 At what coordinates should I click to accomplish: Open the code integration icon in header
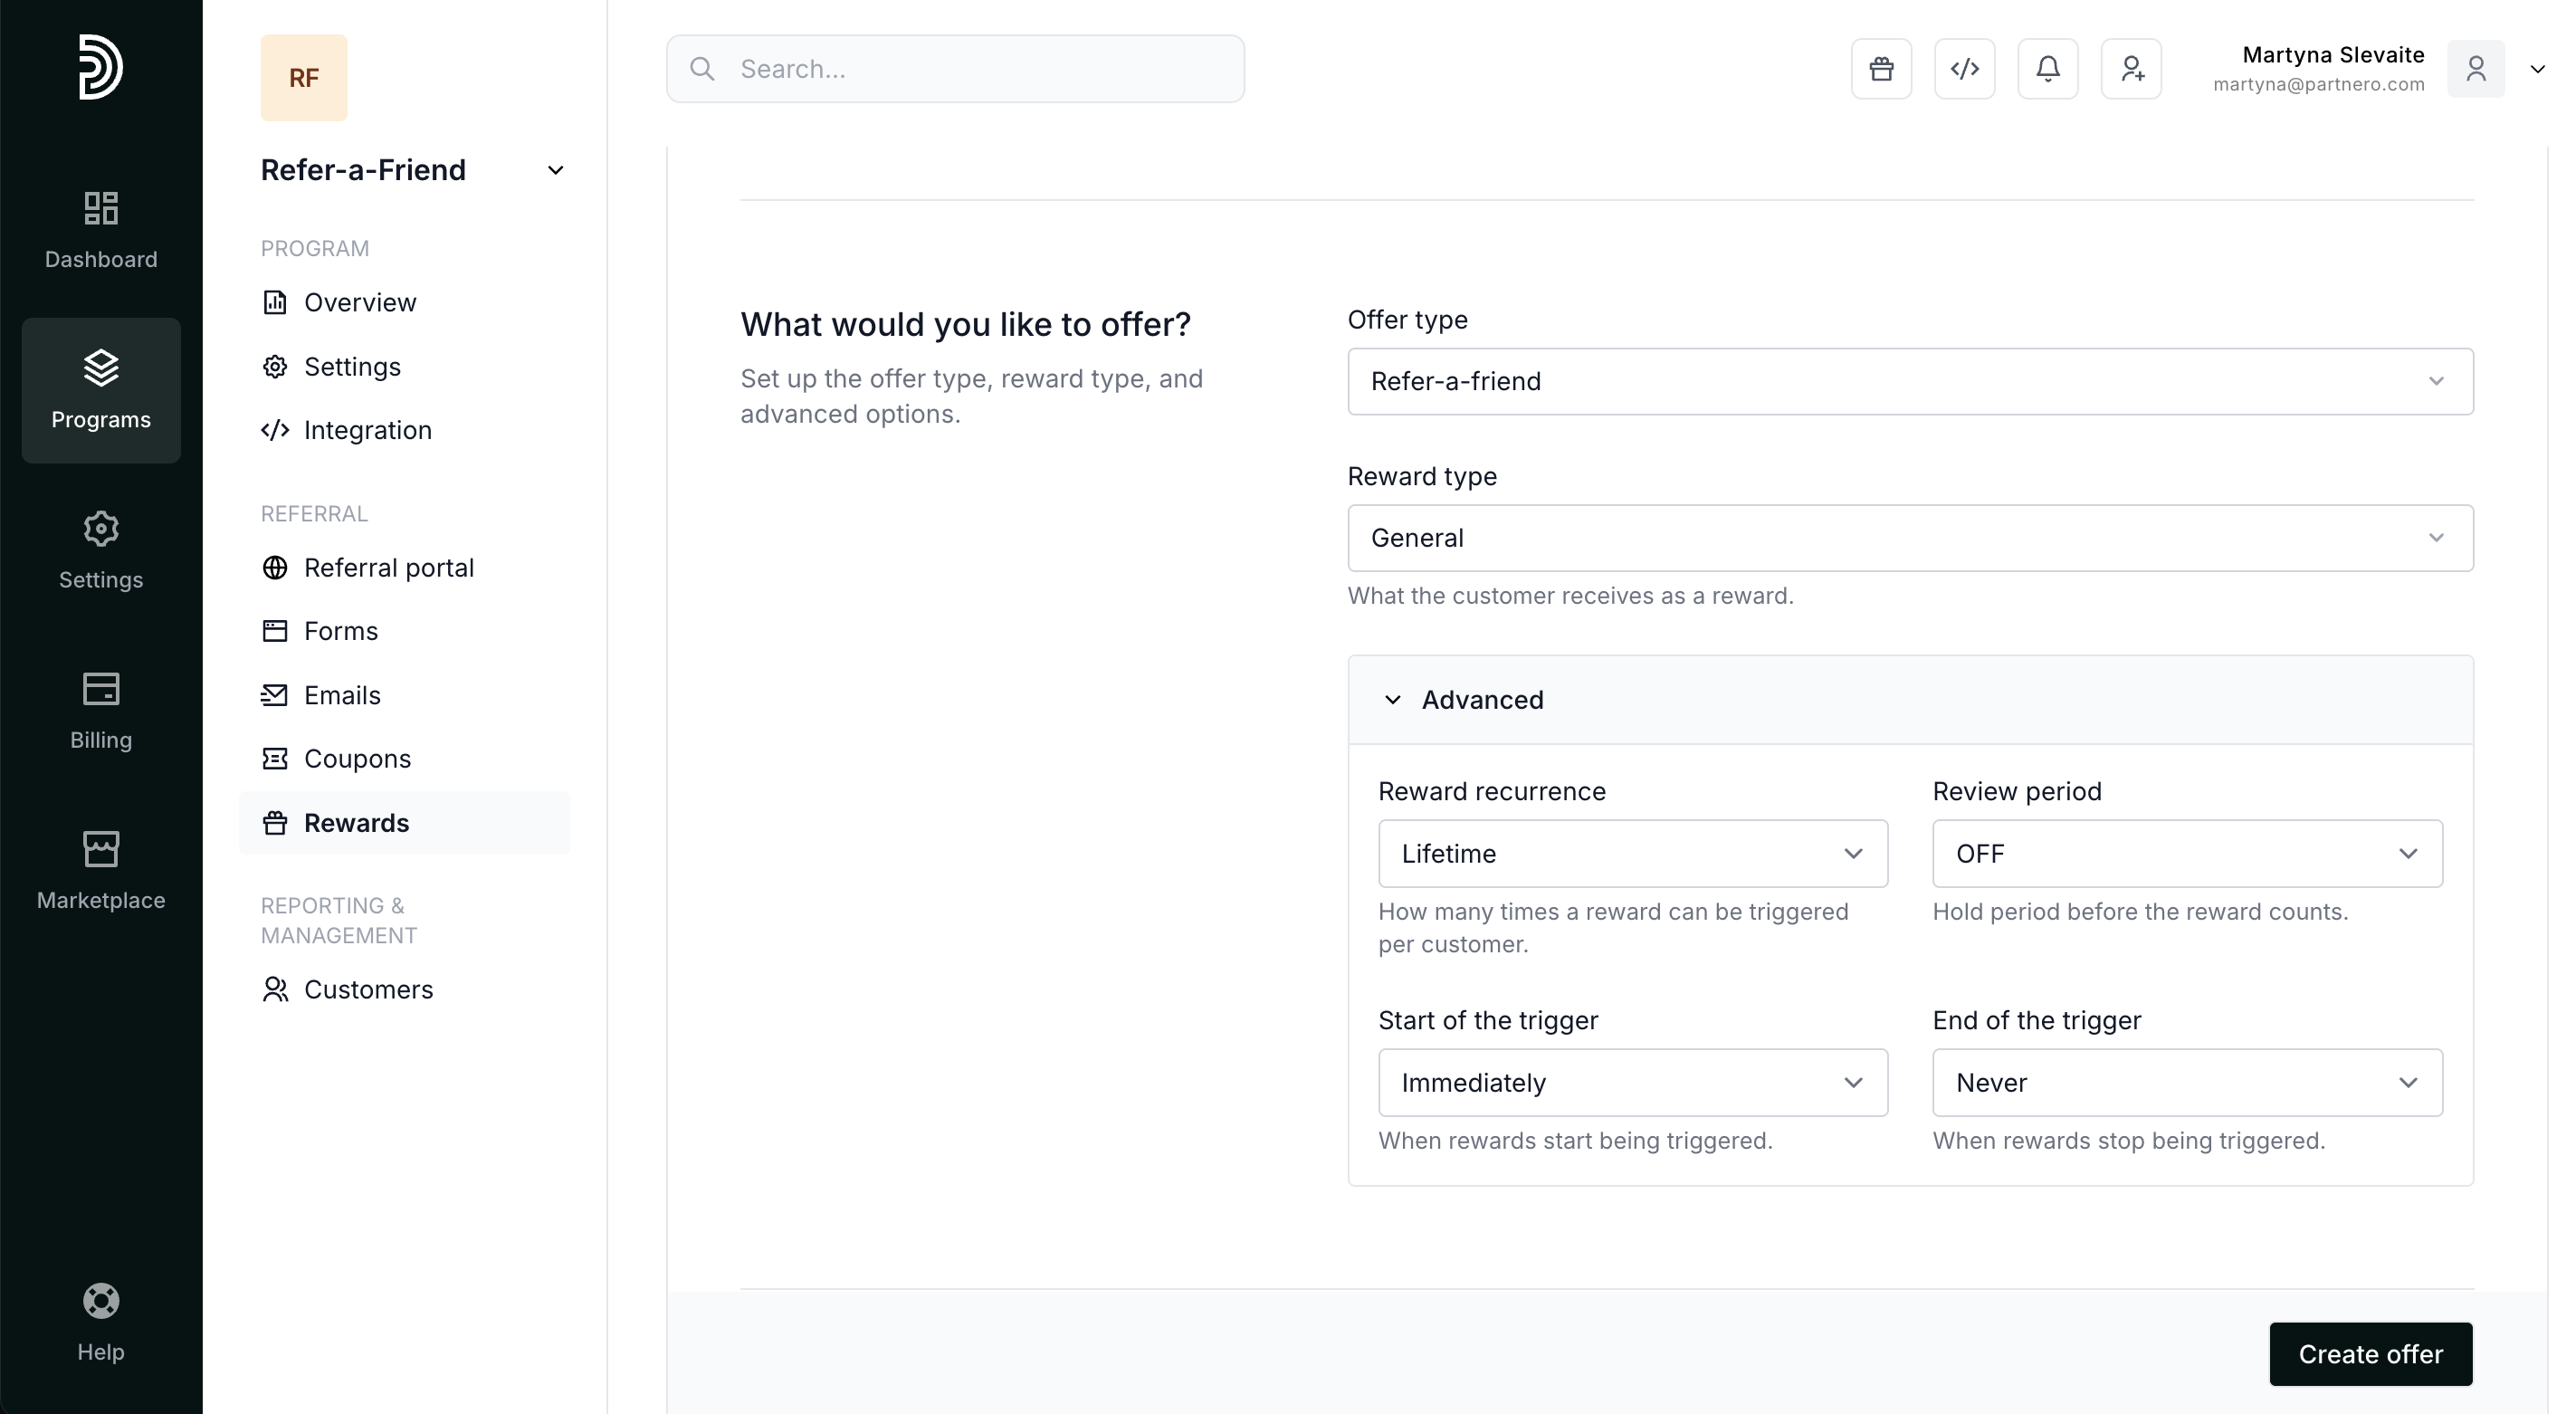(1964, 69)
